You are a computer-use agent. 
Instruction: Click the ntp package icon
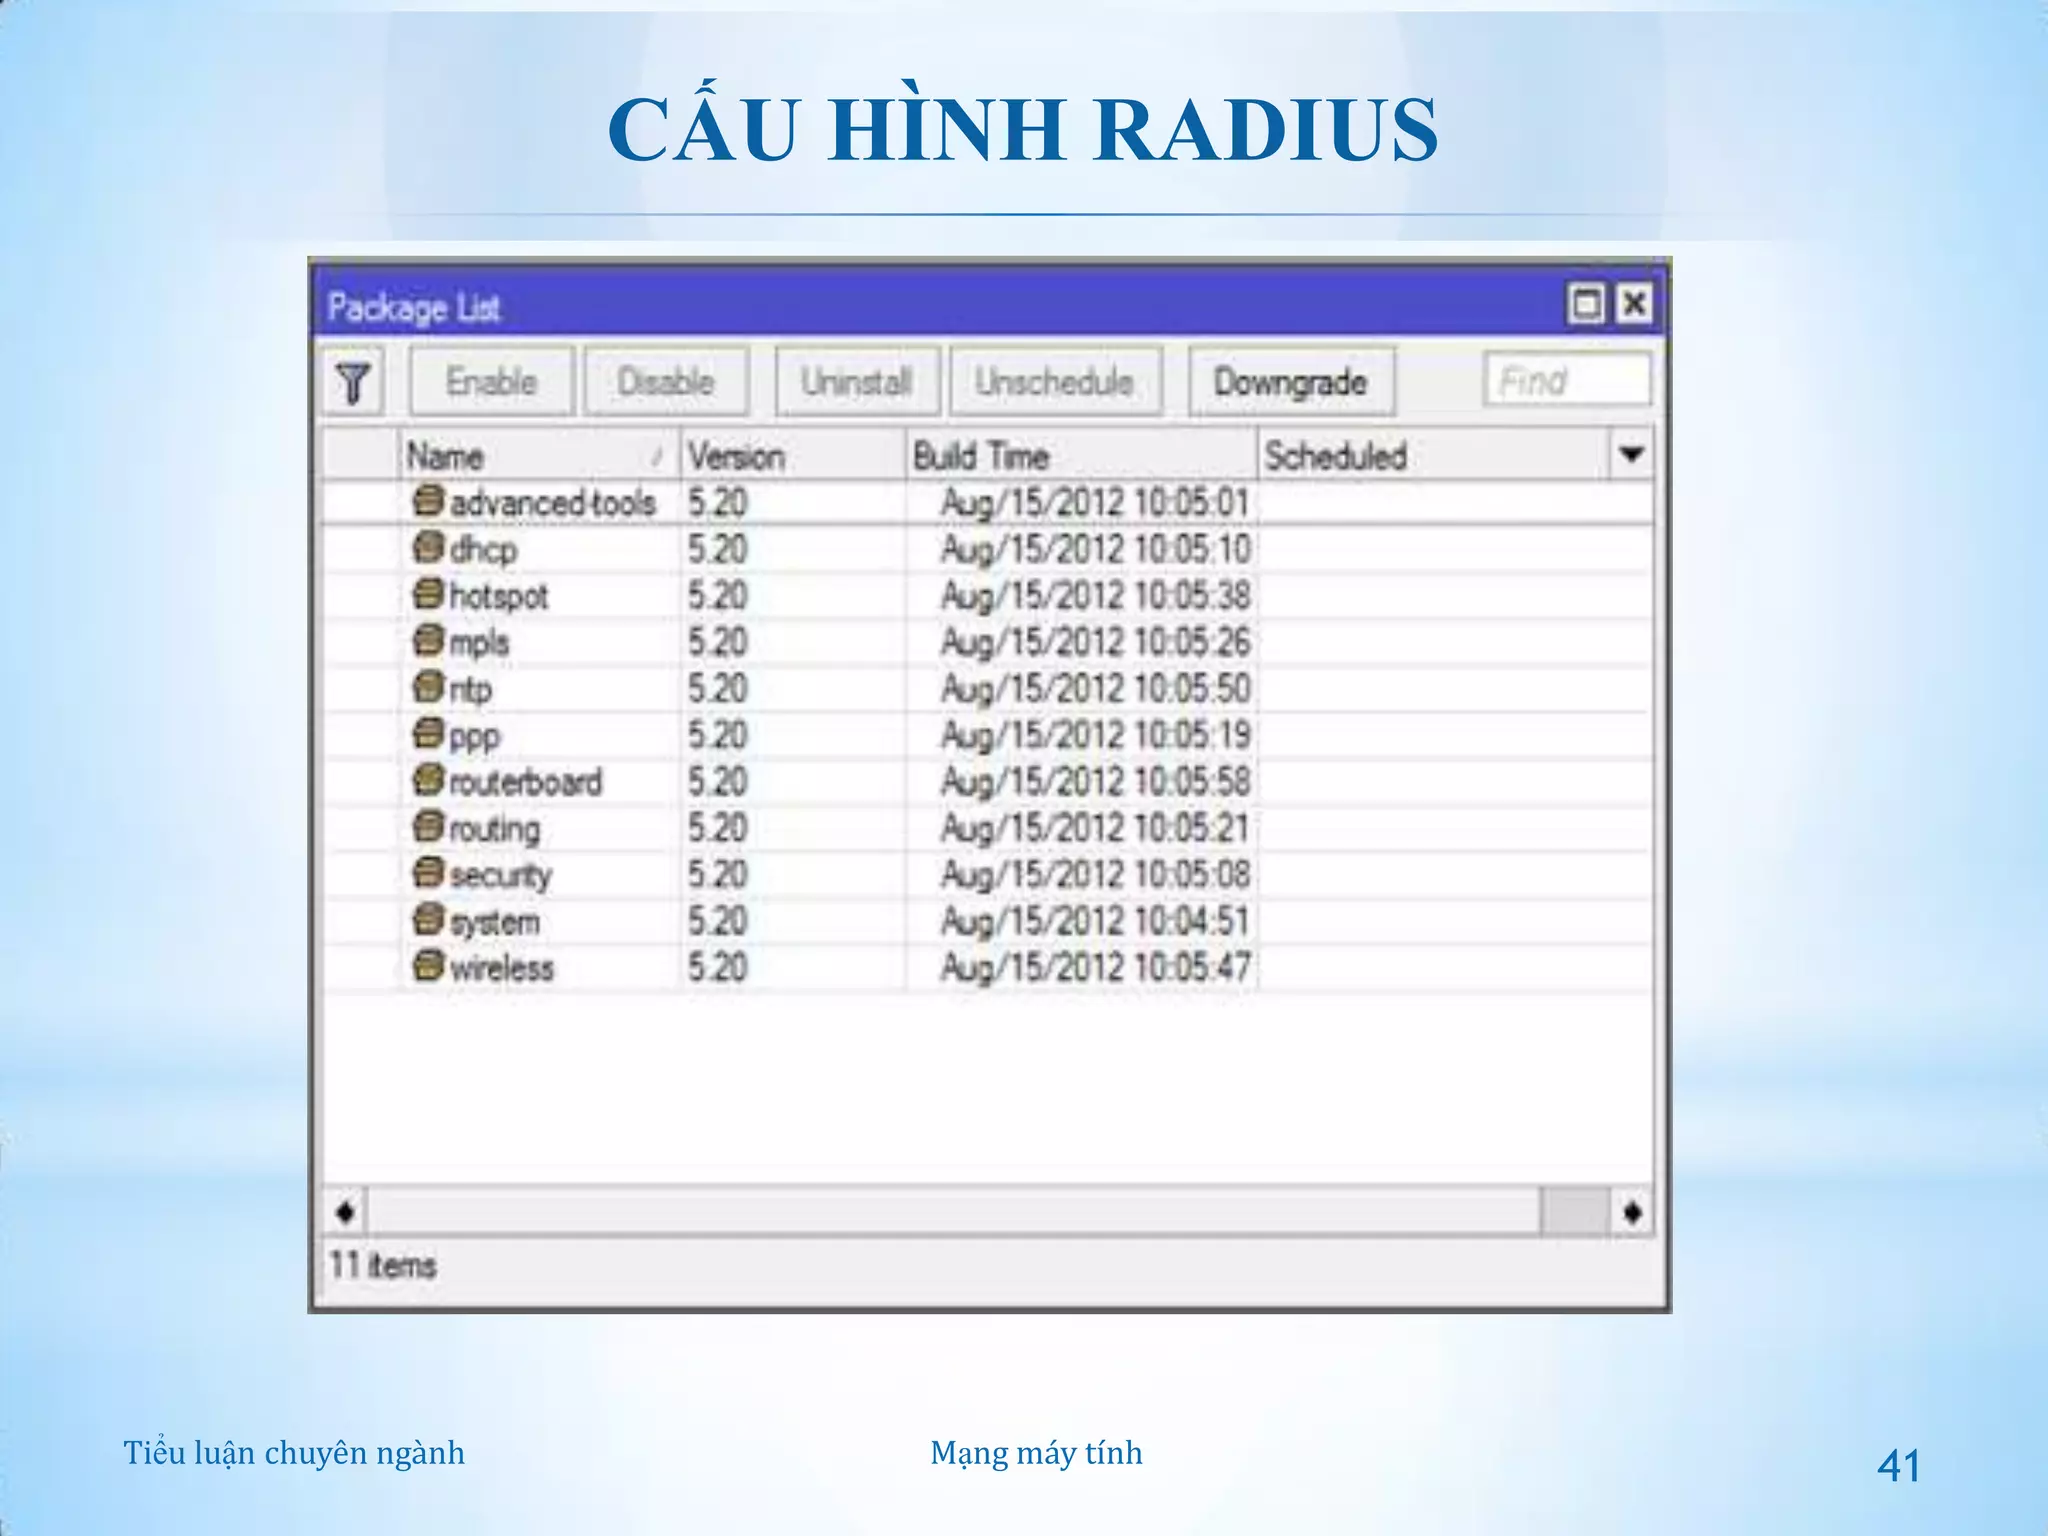point(428,687)
